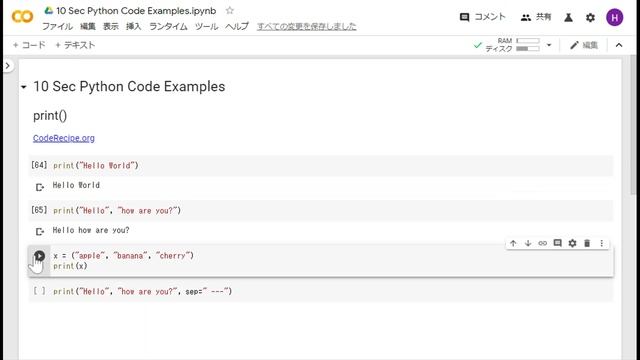Screen dimensions: 640x360
Task: Move the cell down with the arrow icon
Action: click(528, 243)
